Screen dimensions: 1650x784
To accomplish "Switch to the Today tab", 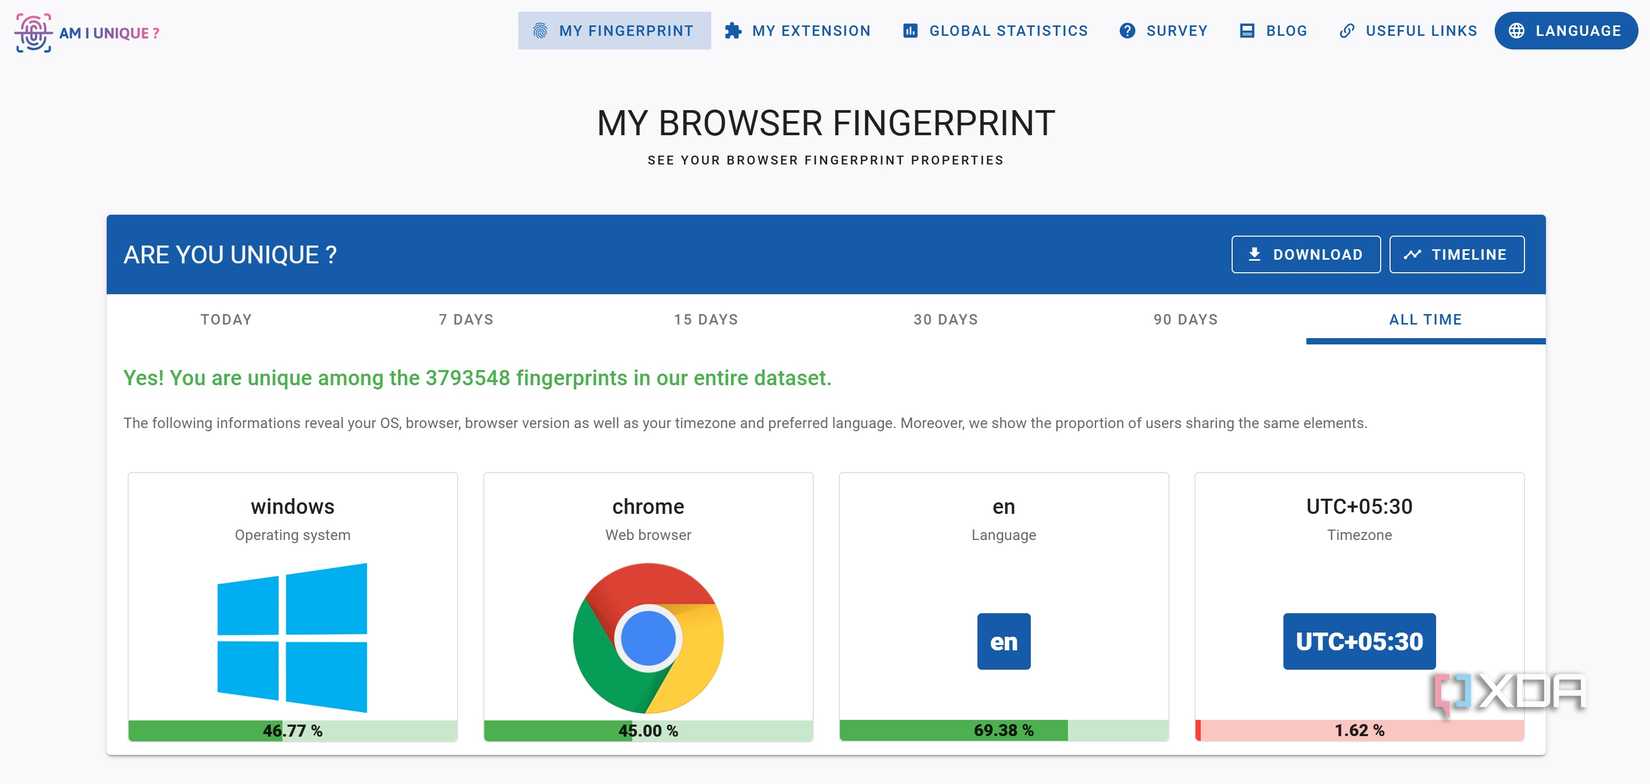I will pyautogui.click(x=226, y=319).
